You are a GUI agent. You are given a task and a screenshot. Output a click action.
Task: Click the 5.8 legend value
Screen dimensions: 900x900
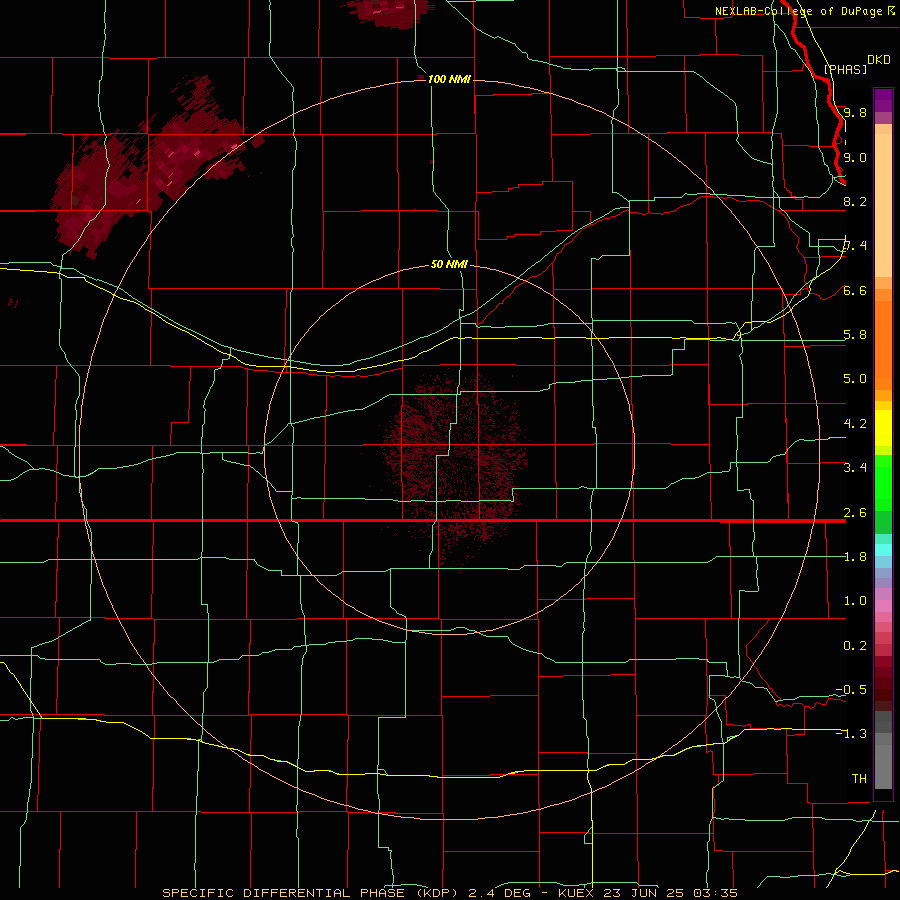(855, 334)
